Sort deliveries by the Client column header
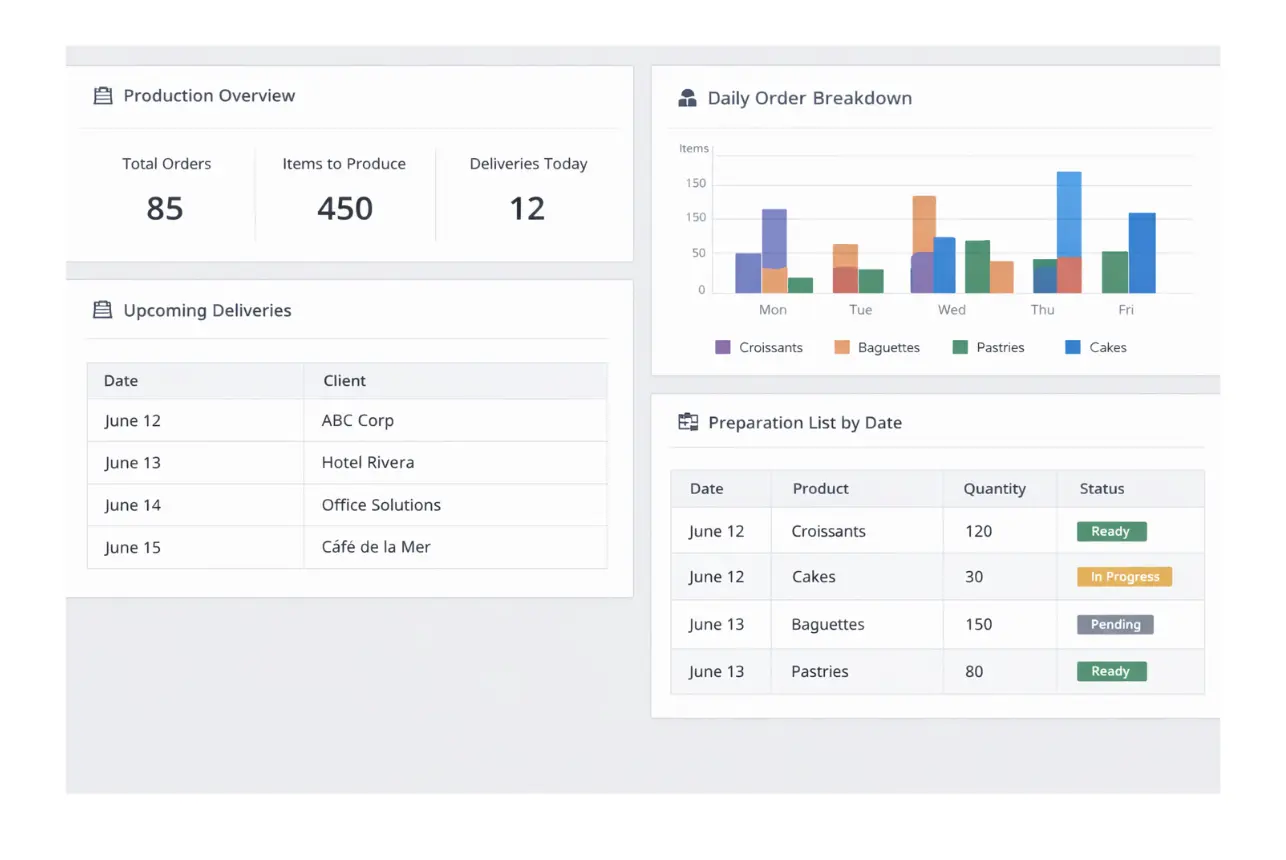 [x=344, y=381]
